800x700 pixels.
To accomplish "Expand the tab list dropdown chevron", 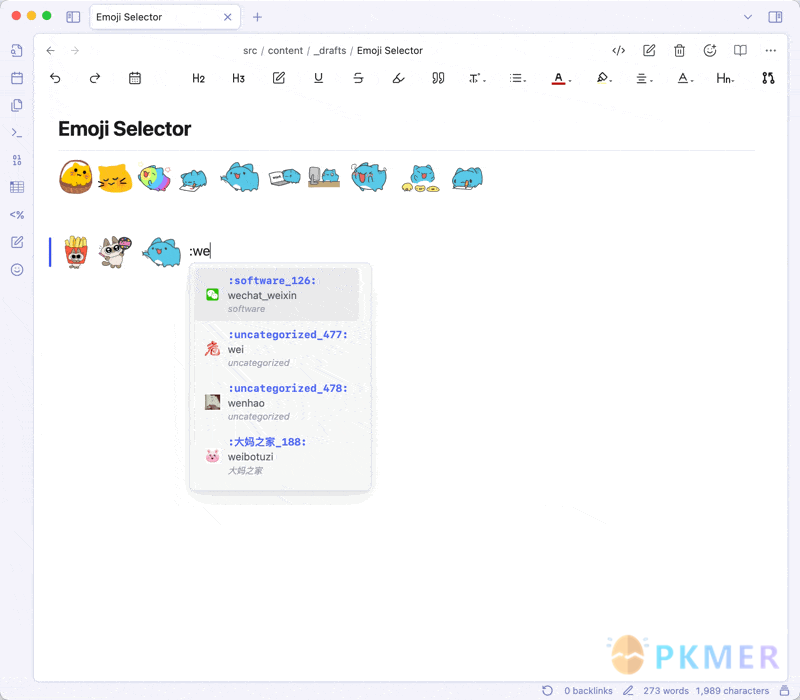I will (x=748, y=17).
